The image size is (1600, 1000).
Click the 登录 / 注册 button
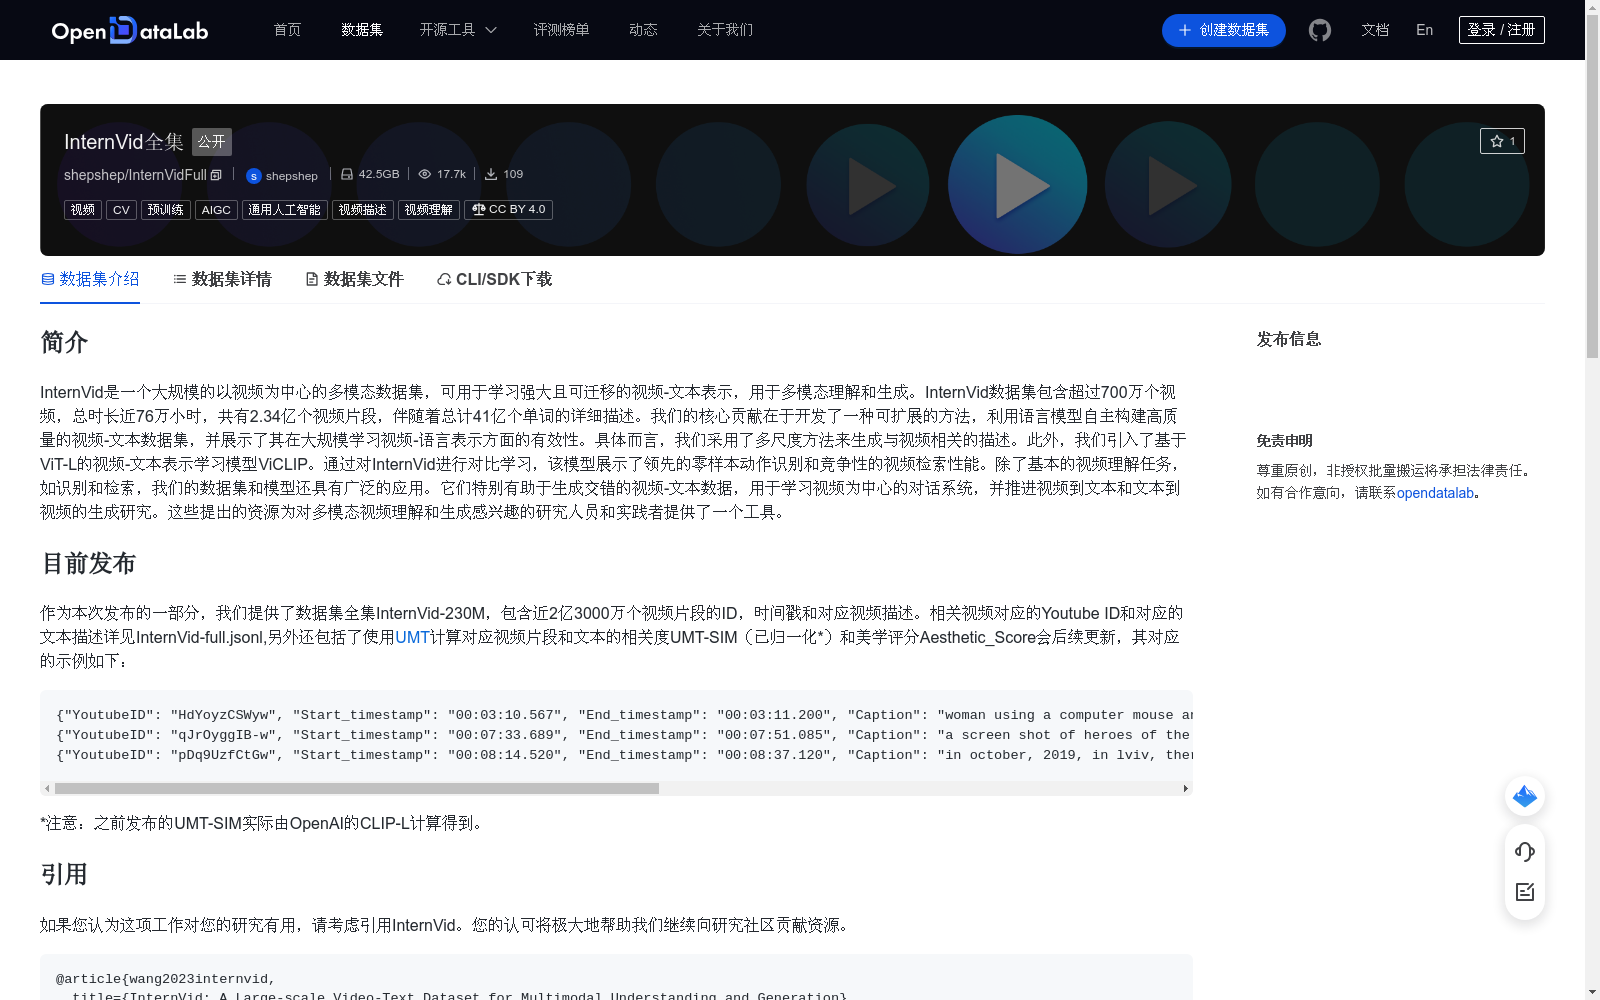coord(1502,30)
